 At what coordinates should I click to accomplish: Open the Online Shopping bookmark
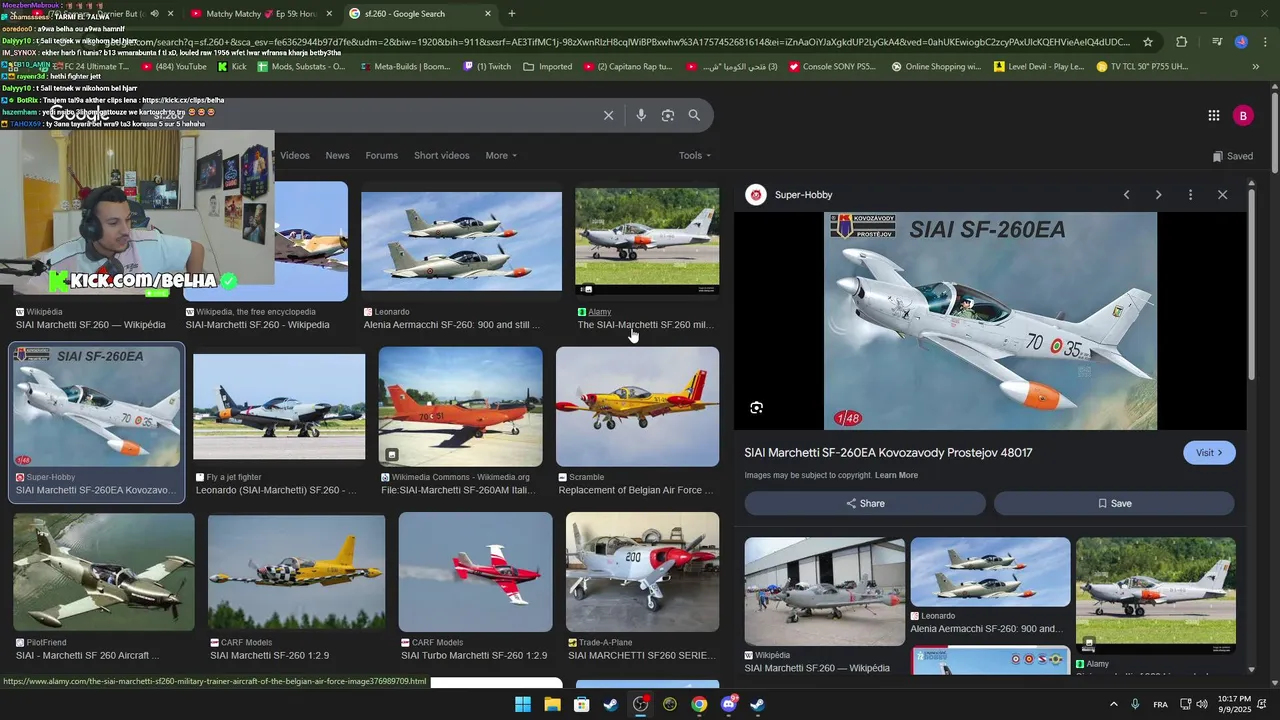[936, 67]
